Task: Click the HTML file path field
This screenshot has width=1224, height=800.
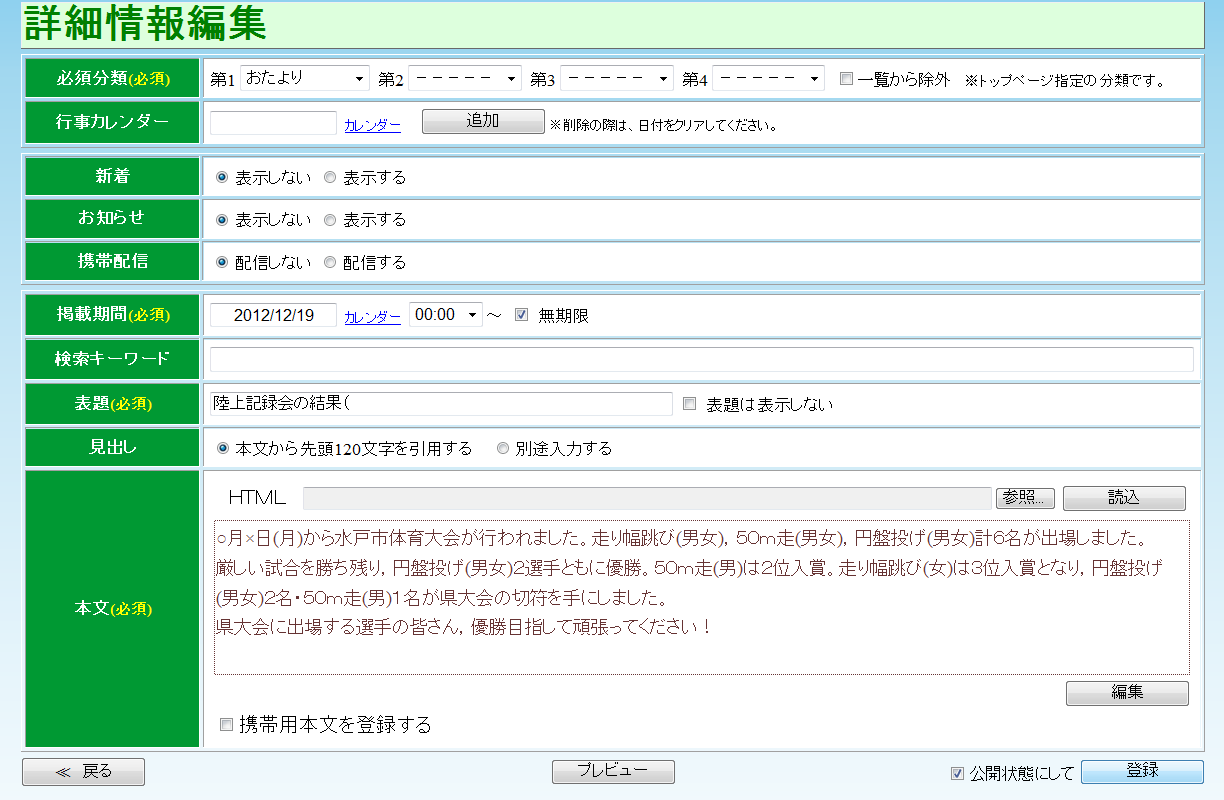Action: pos(647,498)
